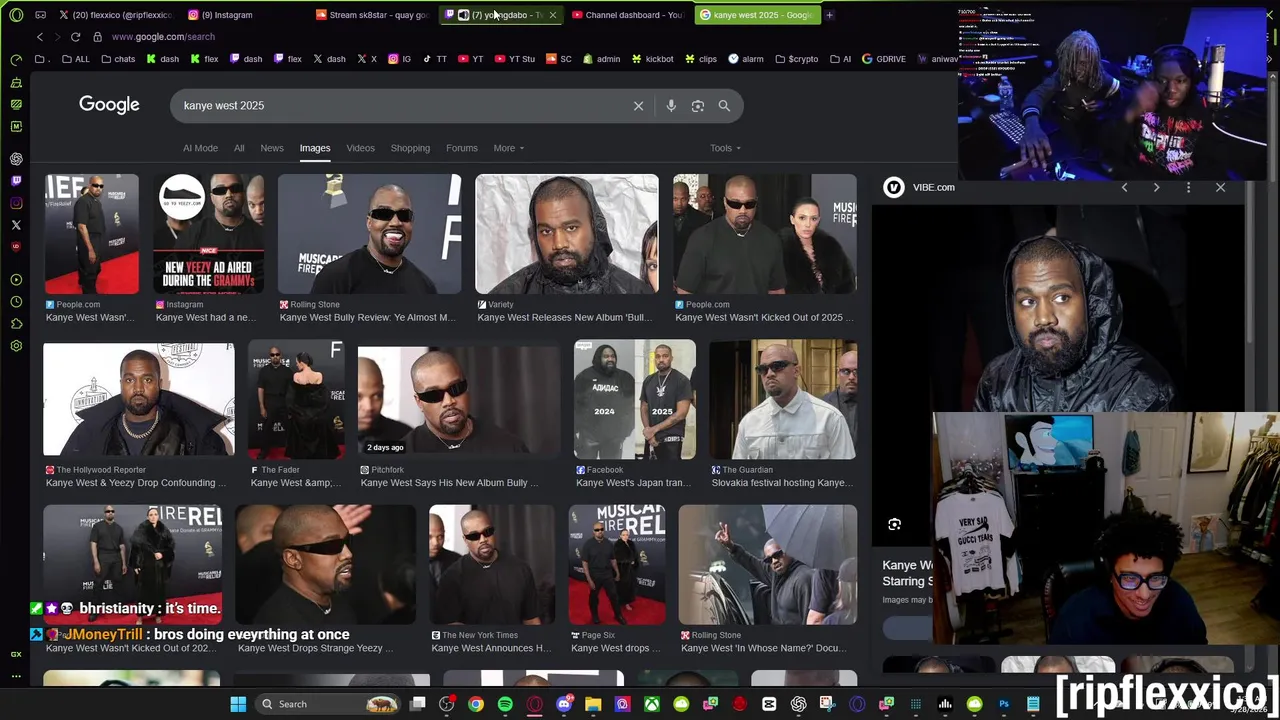
Task: Expand the chats bookmarks folder
Action: pos(117,59)
